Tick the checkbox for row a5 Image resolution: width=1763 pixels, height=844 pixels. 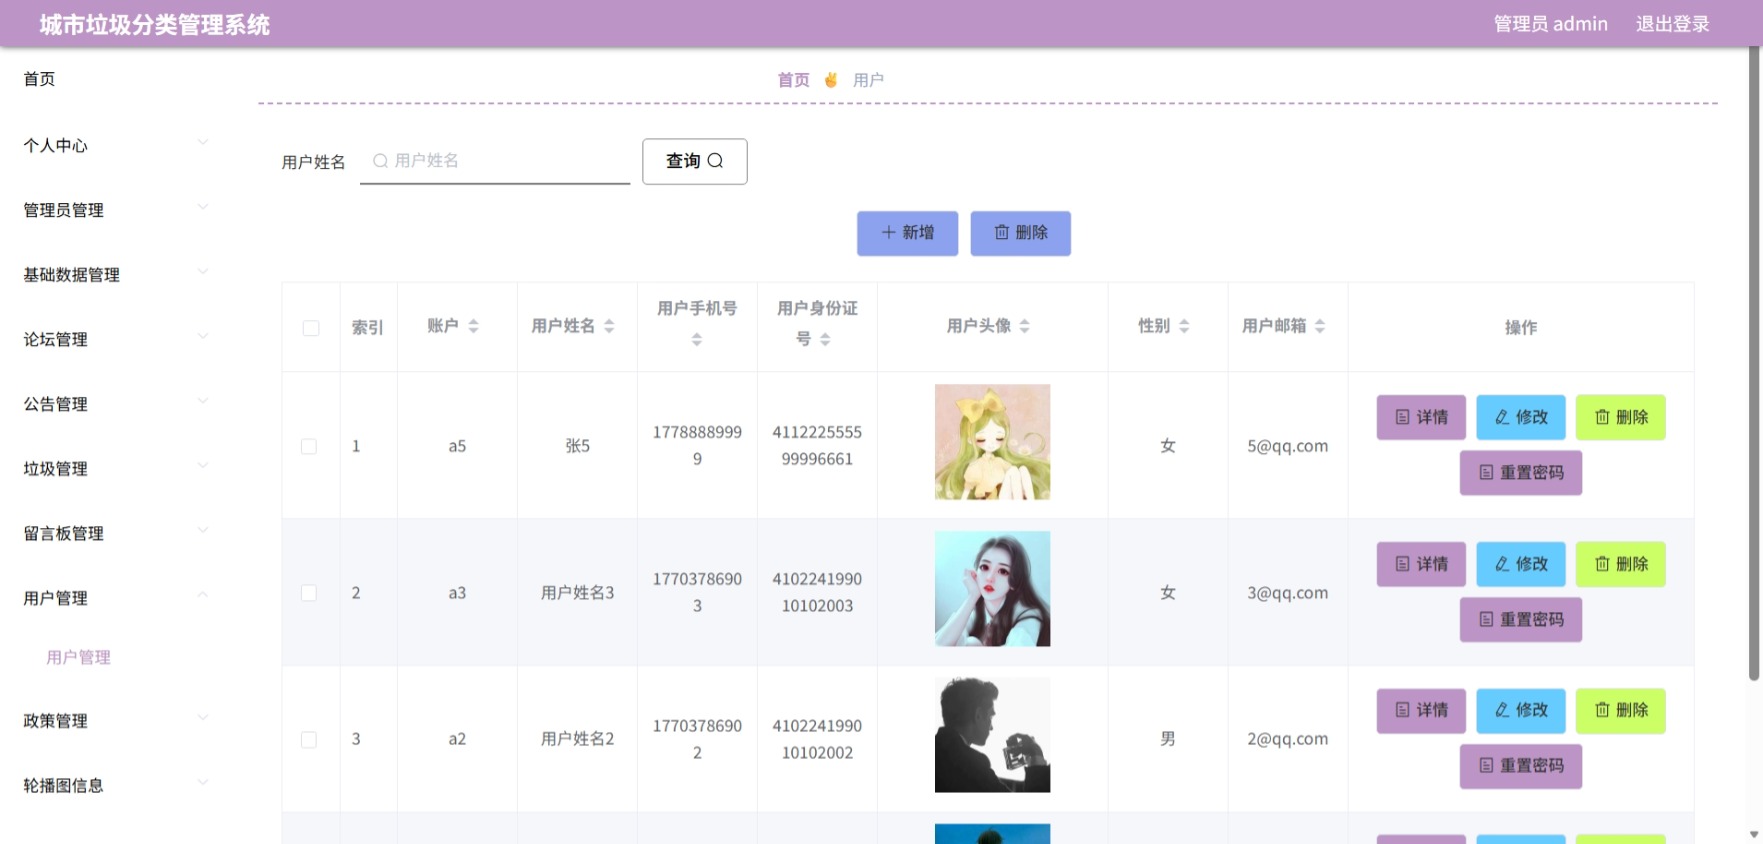[309, 446]
